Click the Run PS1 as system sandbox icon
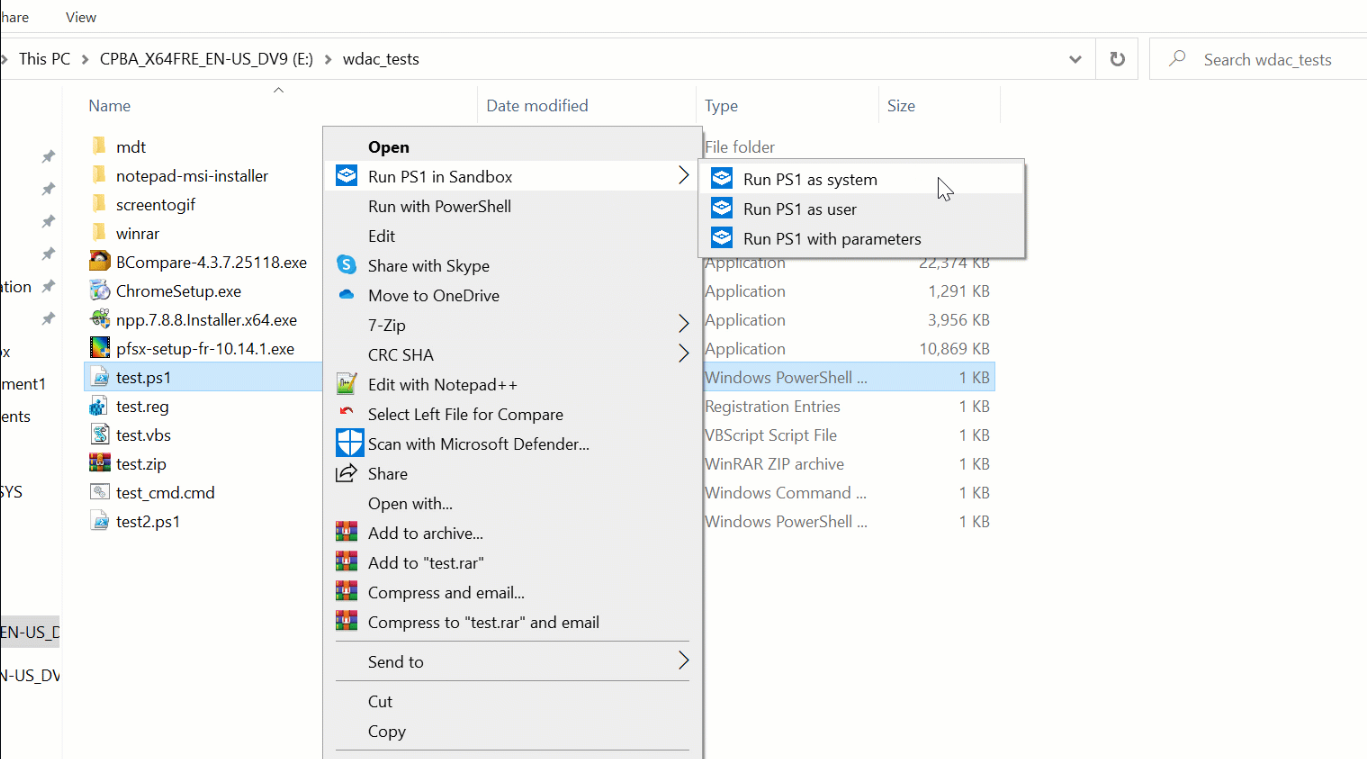Screen dimensions: 1367x759 [x=721, y=179]
